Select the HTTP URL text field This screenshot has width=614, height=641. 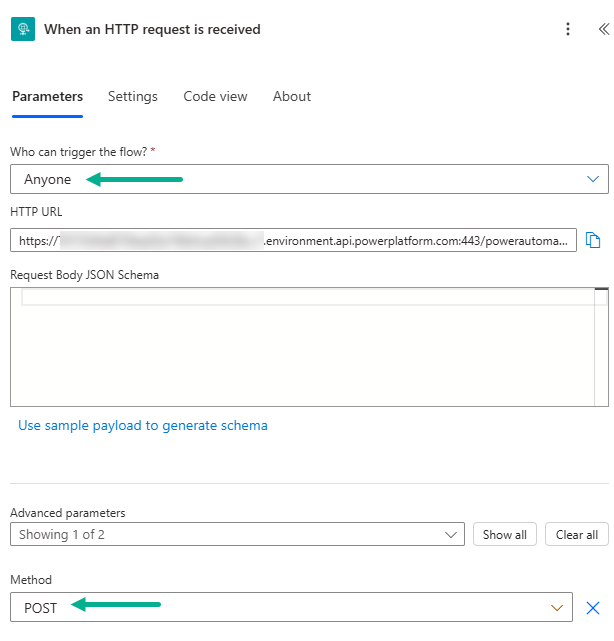pos(293,240)
